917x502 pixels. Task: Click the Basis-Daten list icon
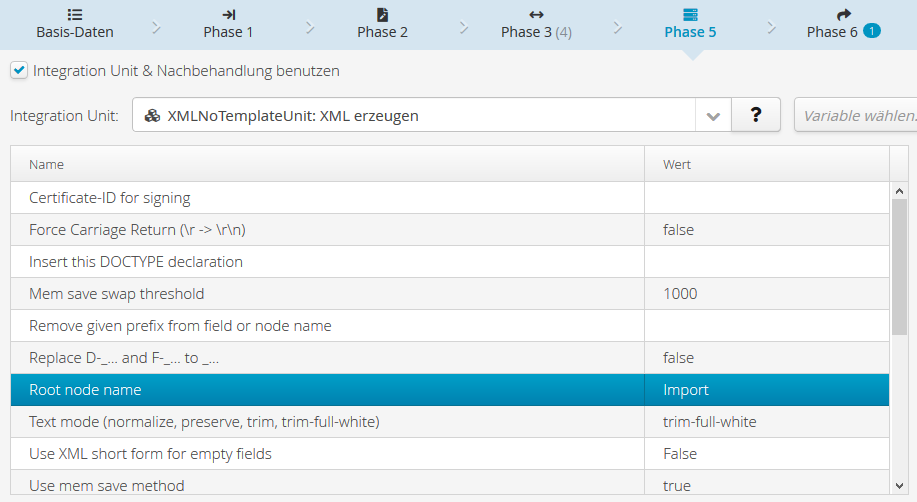[75, 14]
